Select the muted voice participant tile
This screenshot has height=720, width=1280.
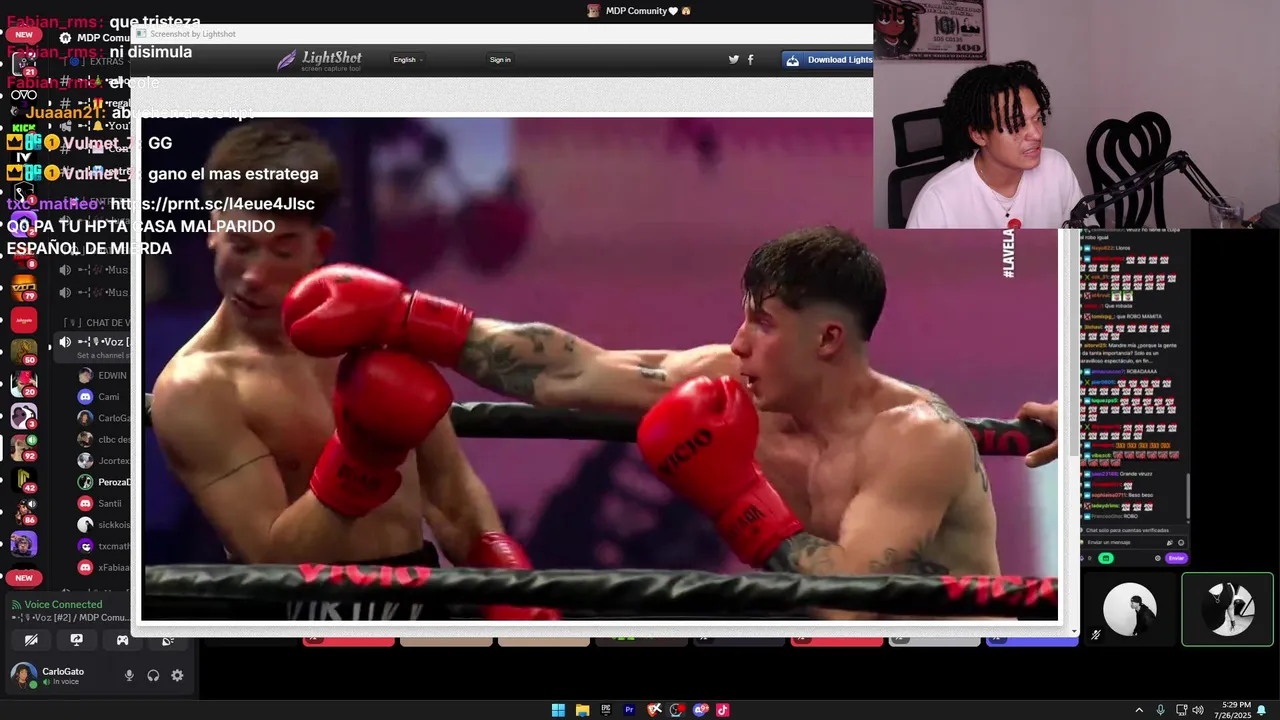click(x=1130, y=609)
